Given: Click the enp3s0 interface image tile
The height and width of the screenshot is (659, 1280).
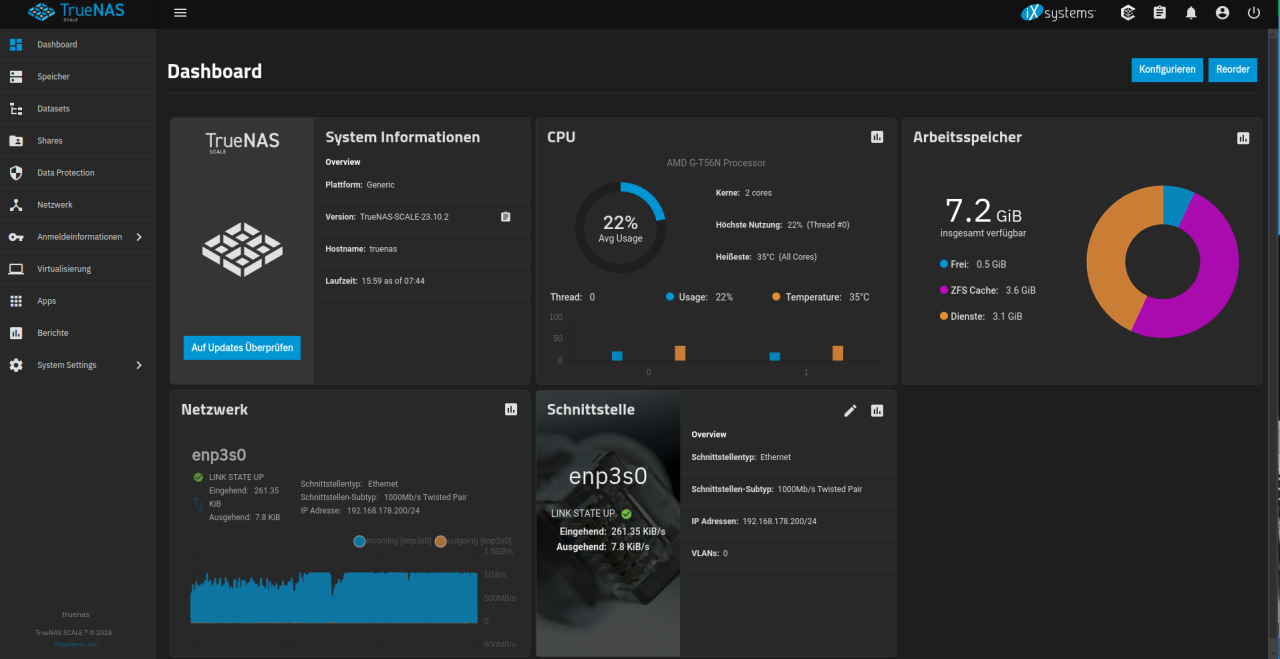Looking at the screenshot, I should [x=608, y=523].
